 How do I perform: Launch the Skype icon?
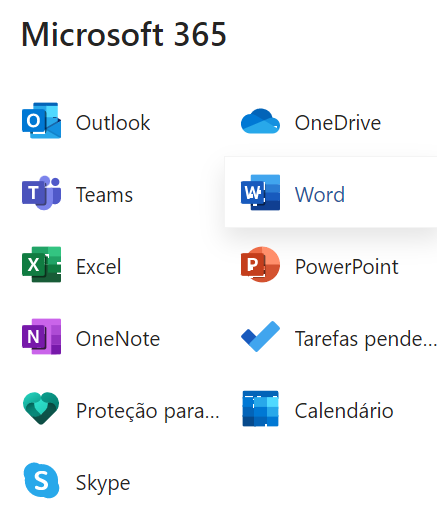pyautogui.click(x=41, y=481)
